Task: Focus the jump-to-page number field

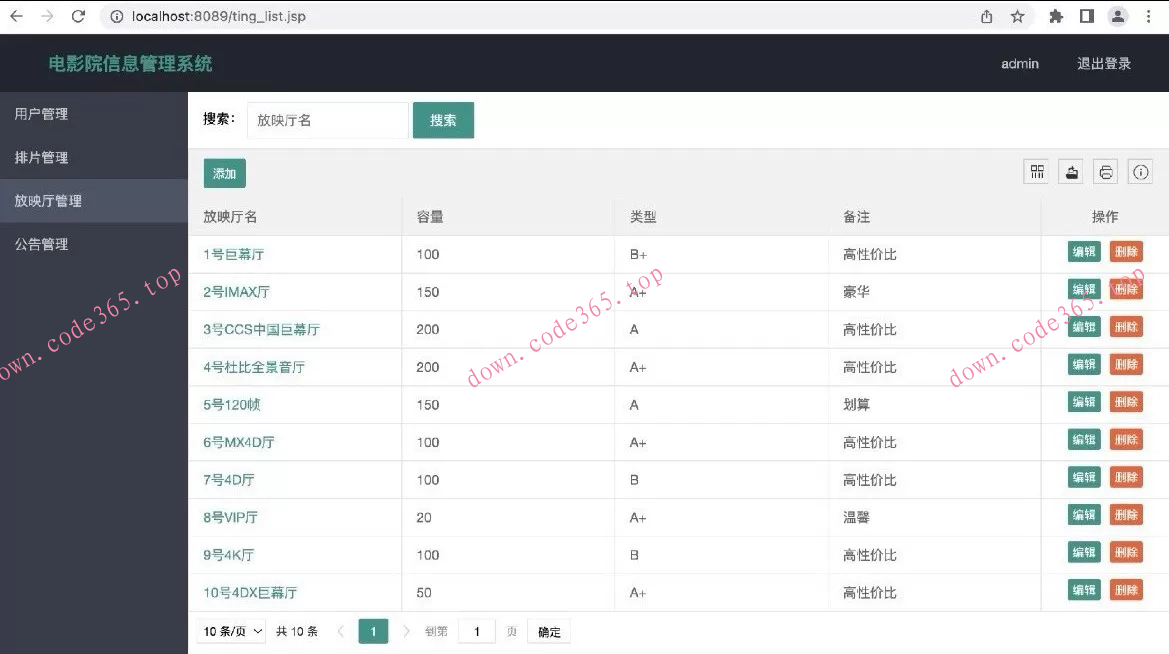Action: tap(476, 632)
